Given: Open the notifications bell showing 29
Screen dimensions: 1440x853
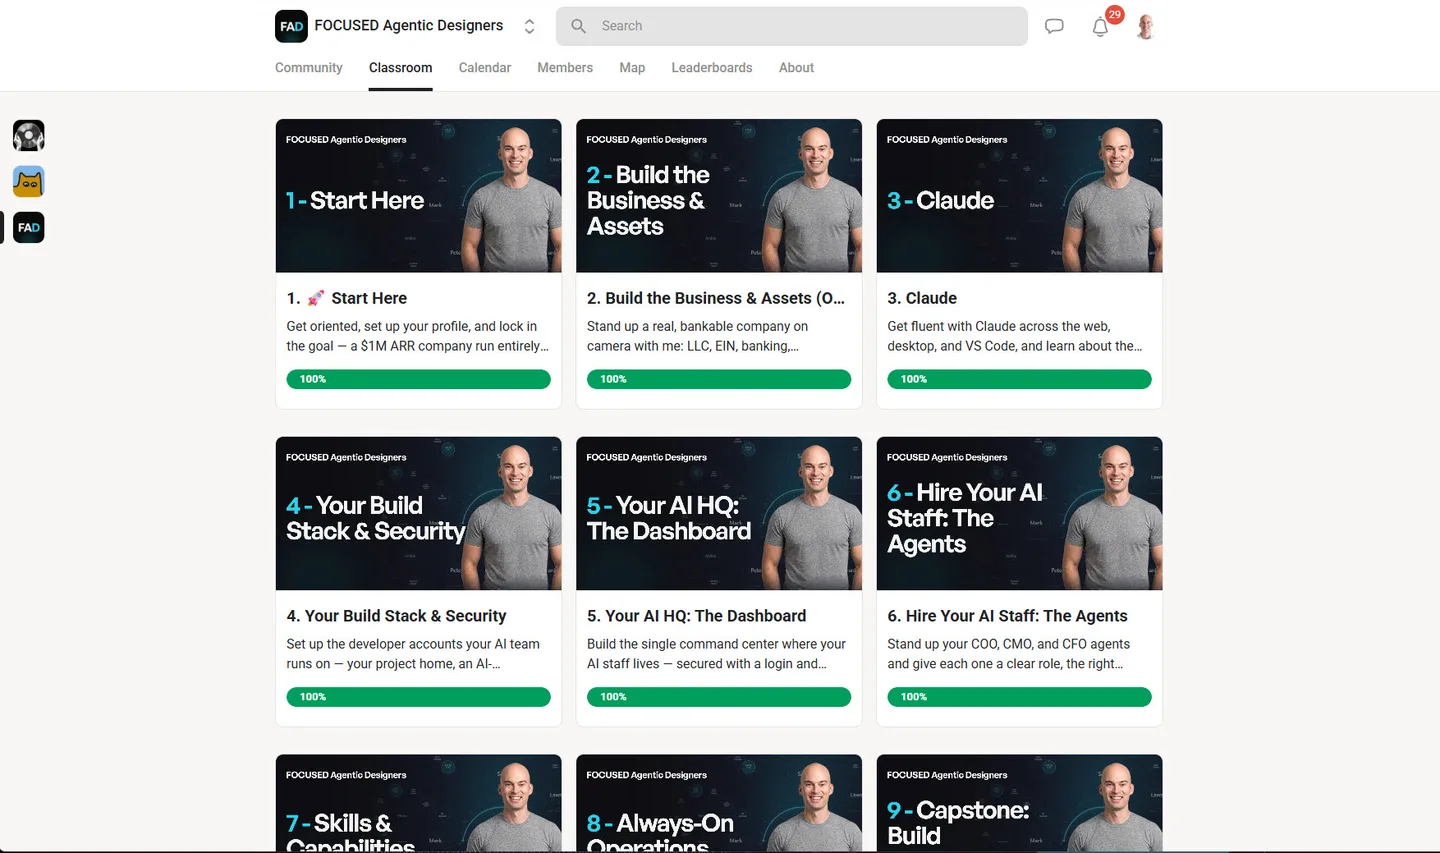Looking at the screenshot, I should (1101, 26).
